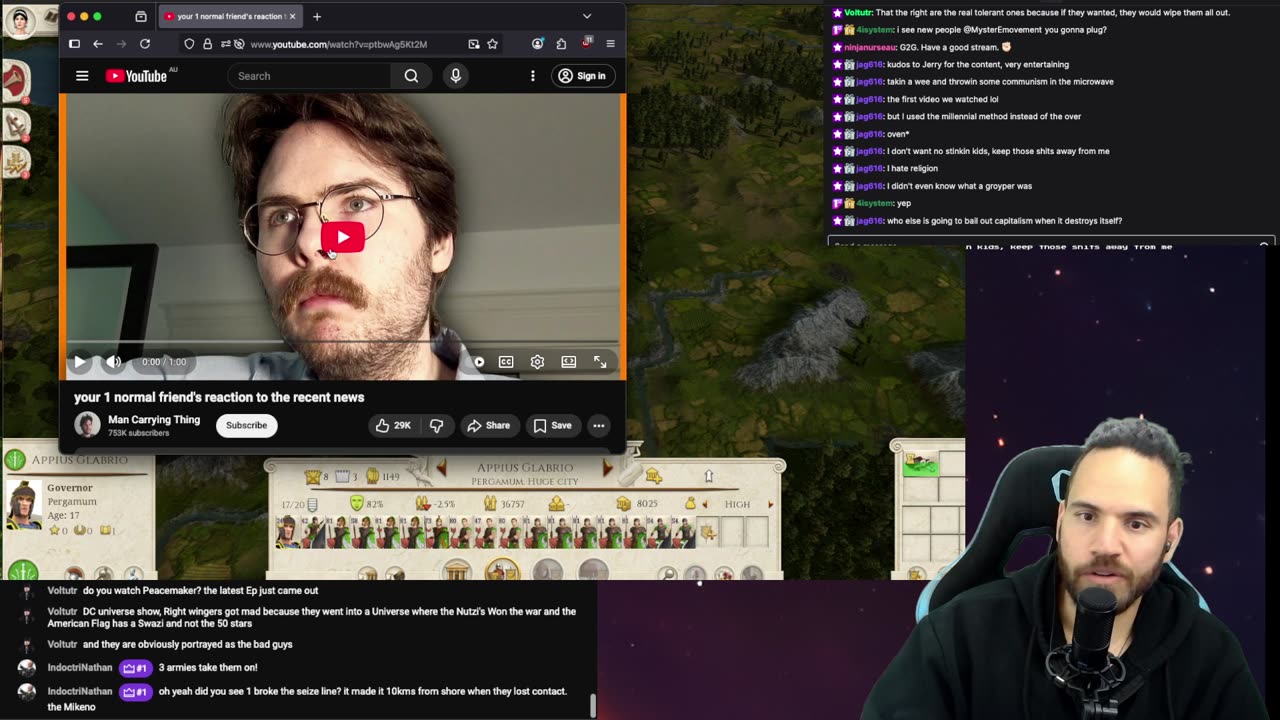Toggle closed captions on the video
Viewport: 1280px width, 720px height.
tap(506, 362)
